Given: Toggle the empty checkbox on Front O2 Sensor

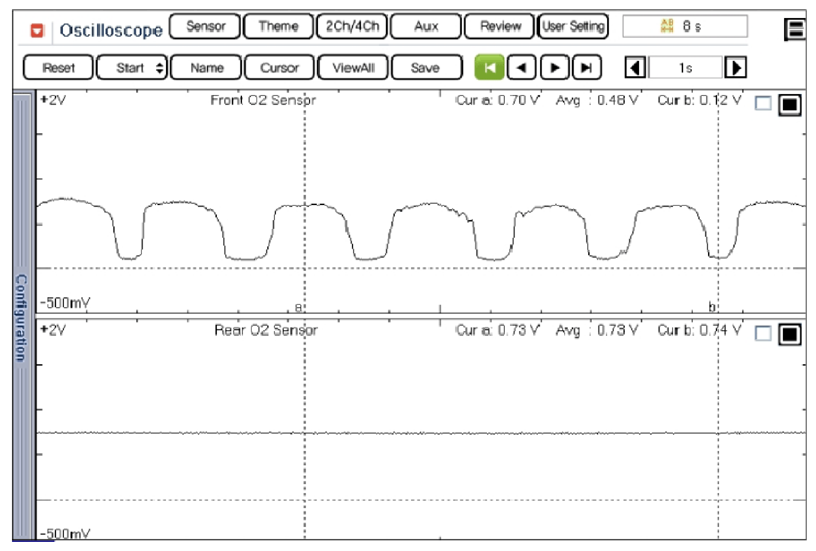Looking at the screenshot, I should click(763, 104).
